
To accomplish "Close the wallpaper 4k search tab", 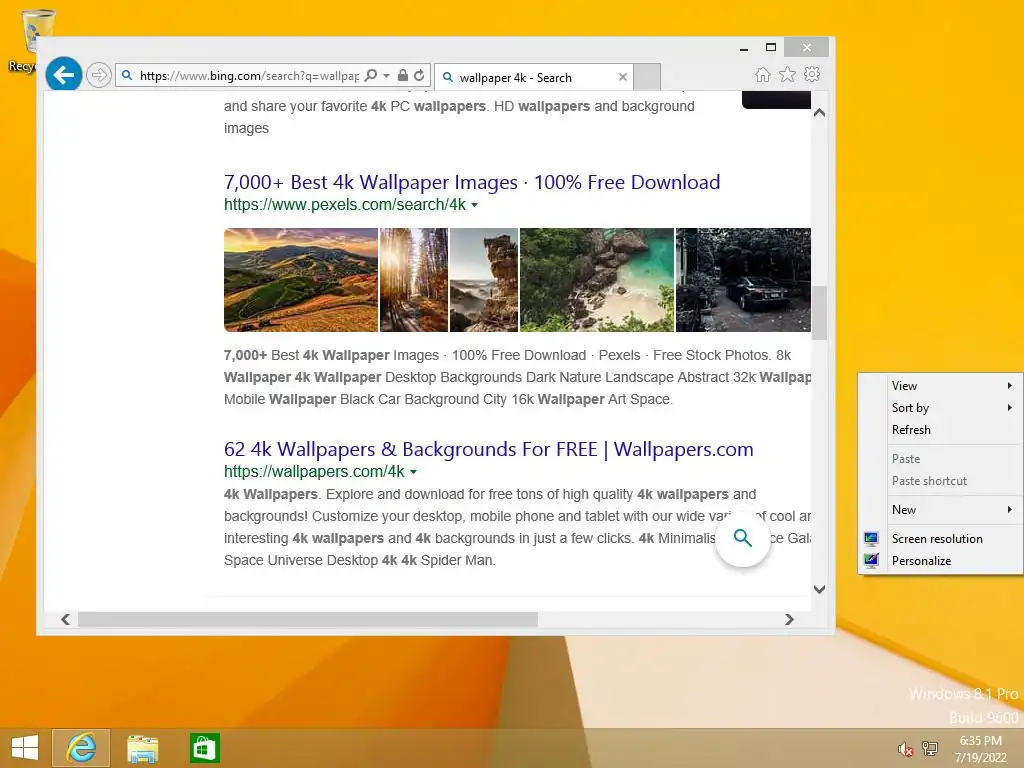I will (622, 77).
